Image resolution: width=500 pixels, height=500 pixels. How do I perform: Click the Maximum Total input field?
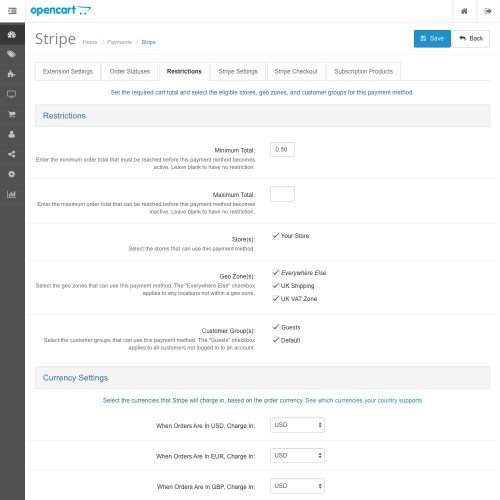[282, 194]
